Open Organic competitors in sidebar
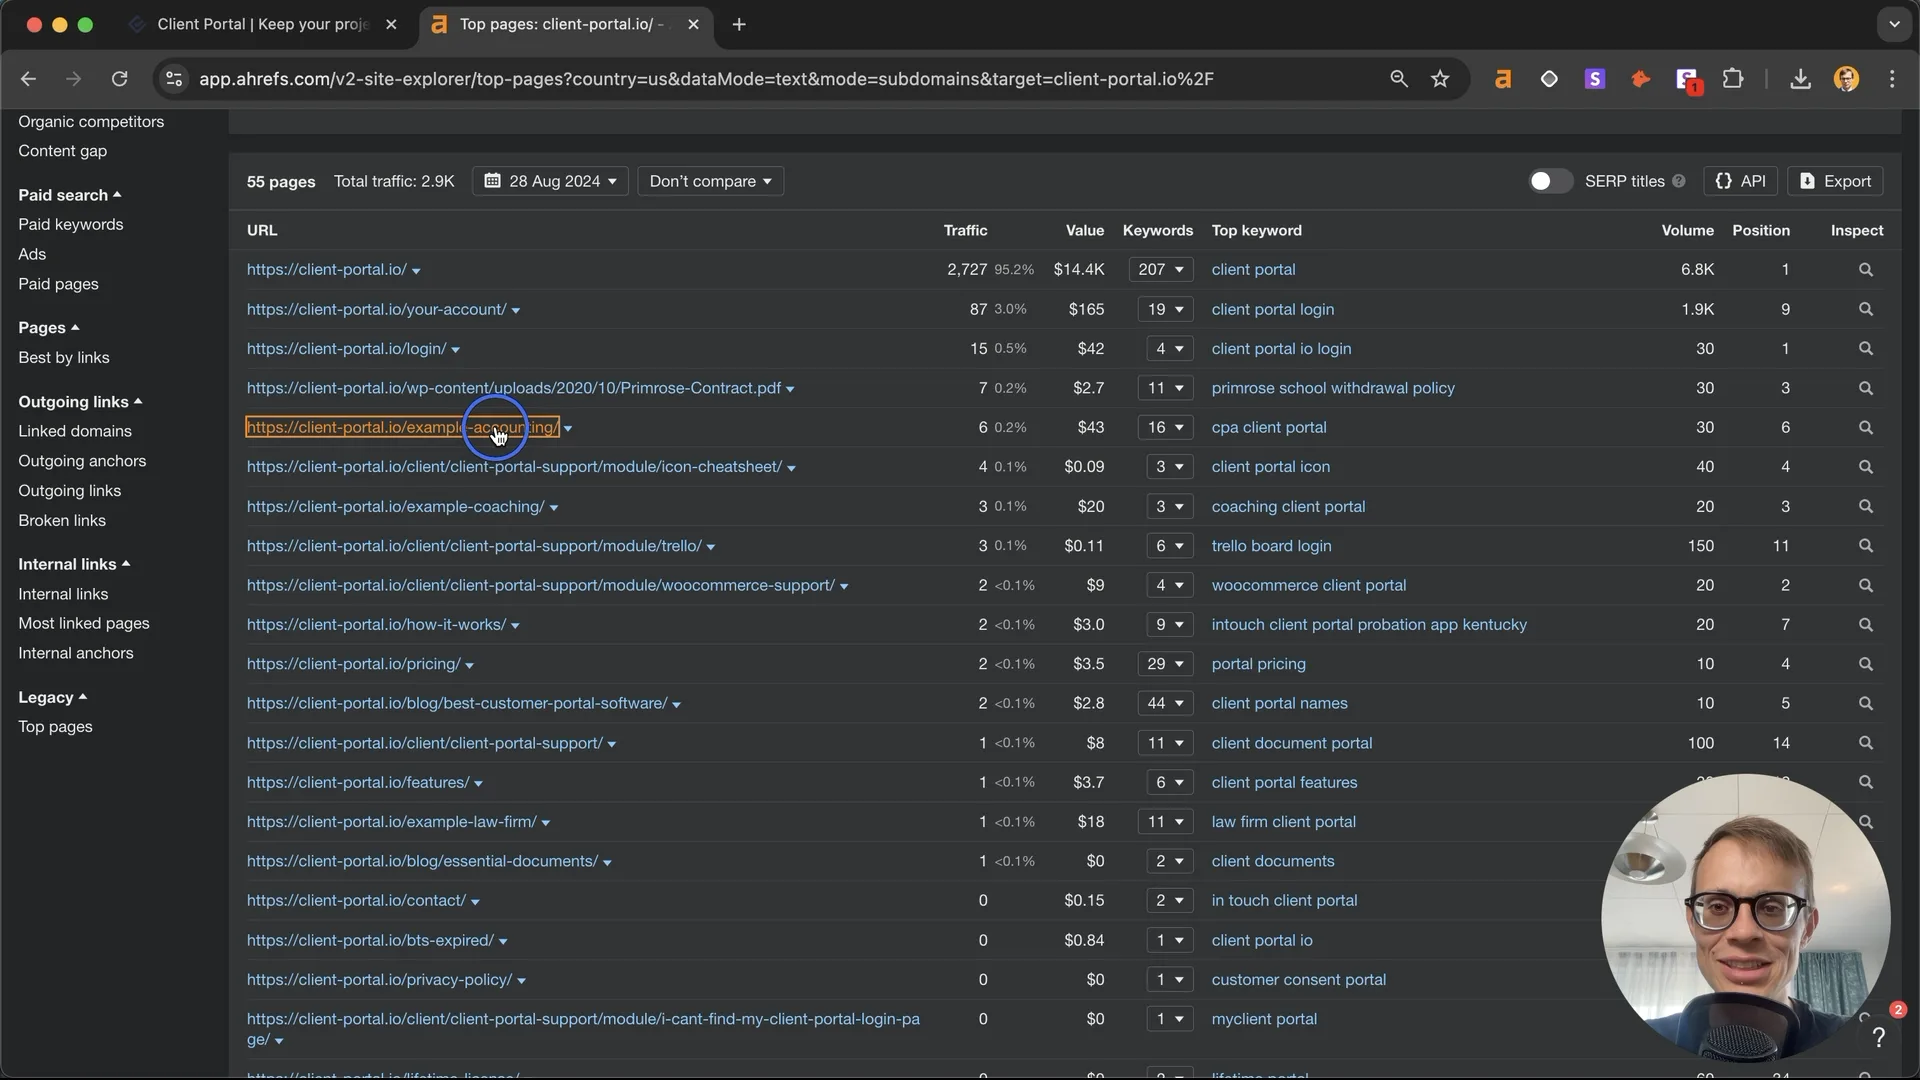 point(91,122)
